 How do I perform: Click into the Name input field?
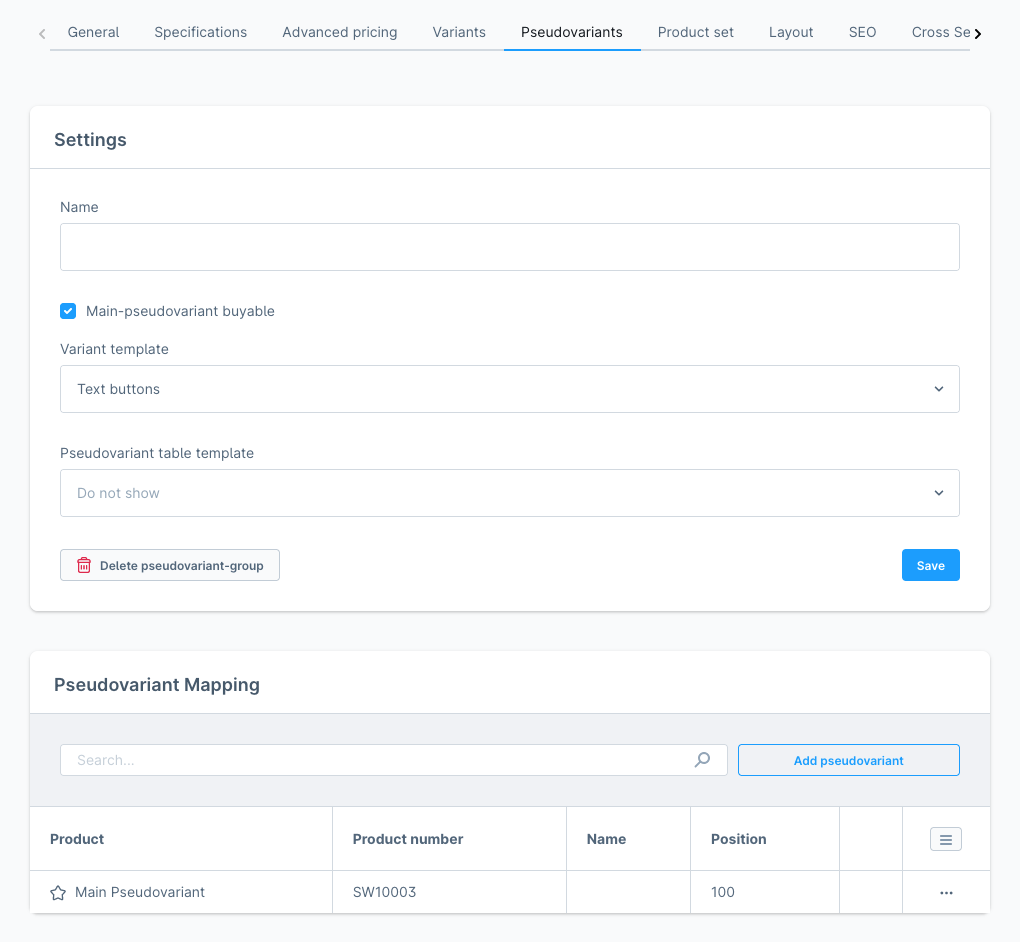[x=509, y=247]
